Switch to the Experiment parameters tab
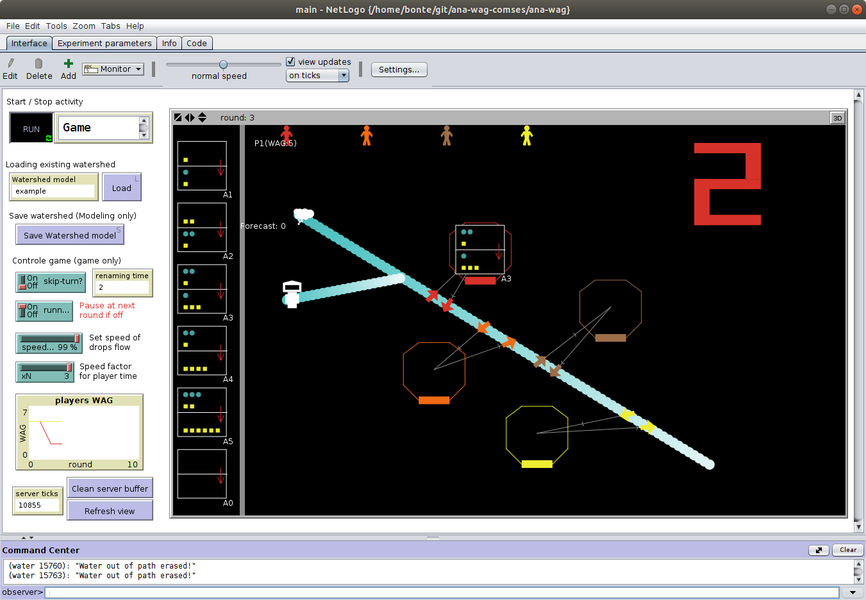Screen dimensions: 866x600 (104, 43)
